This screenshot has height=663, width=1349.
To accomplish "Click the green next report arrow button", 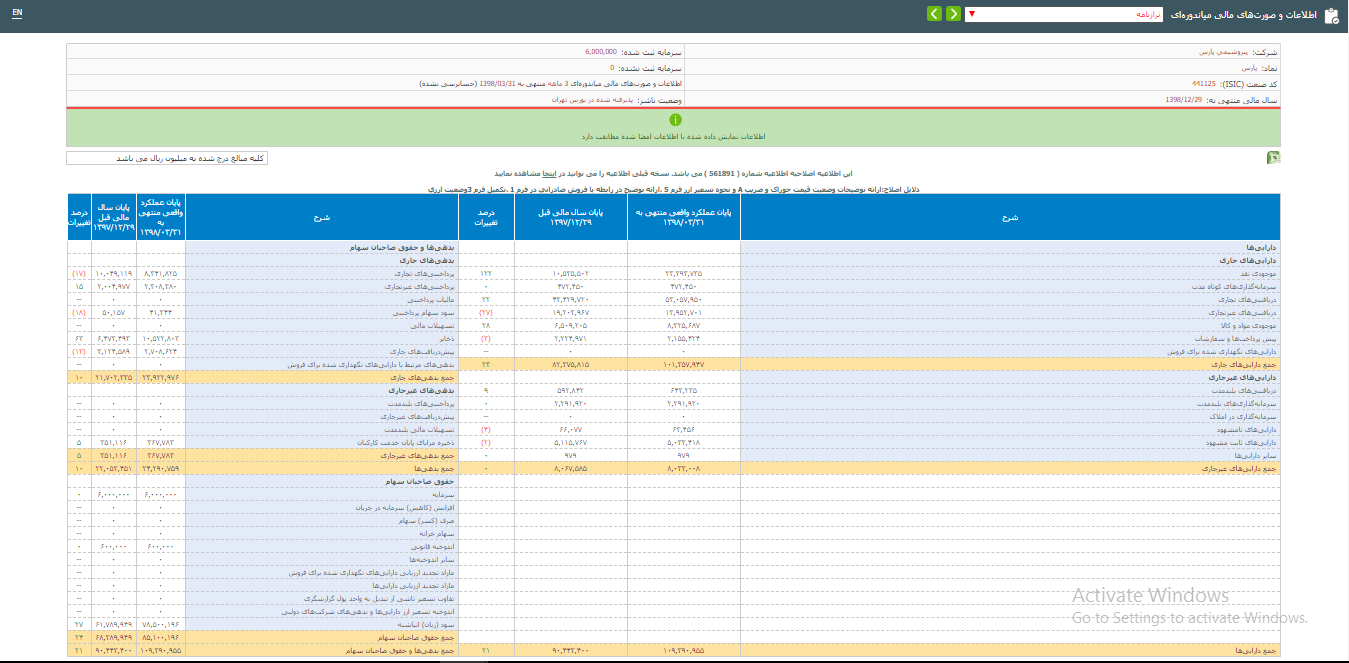I will pos(934,14).
